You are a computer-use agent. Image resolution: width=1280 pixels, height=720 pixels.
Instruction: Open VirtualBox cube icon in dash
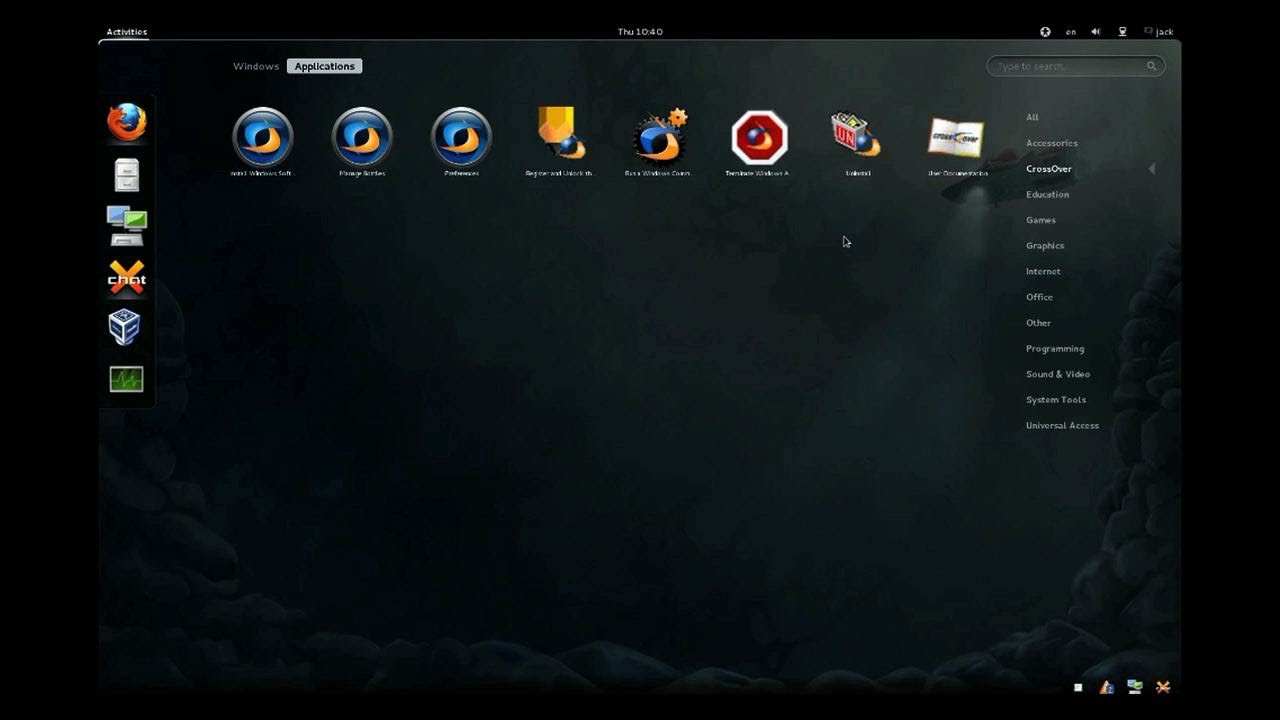coord(124,327)
